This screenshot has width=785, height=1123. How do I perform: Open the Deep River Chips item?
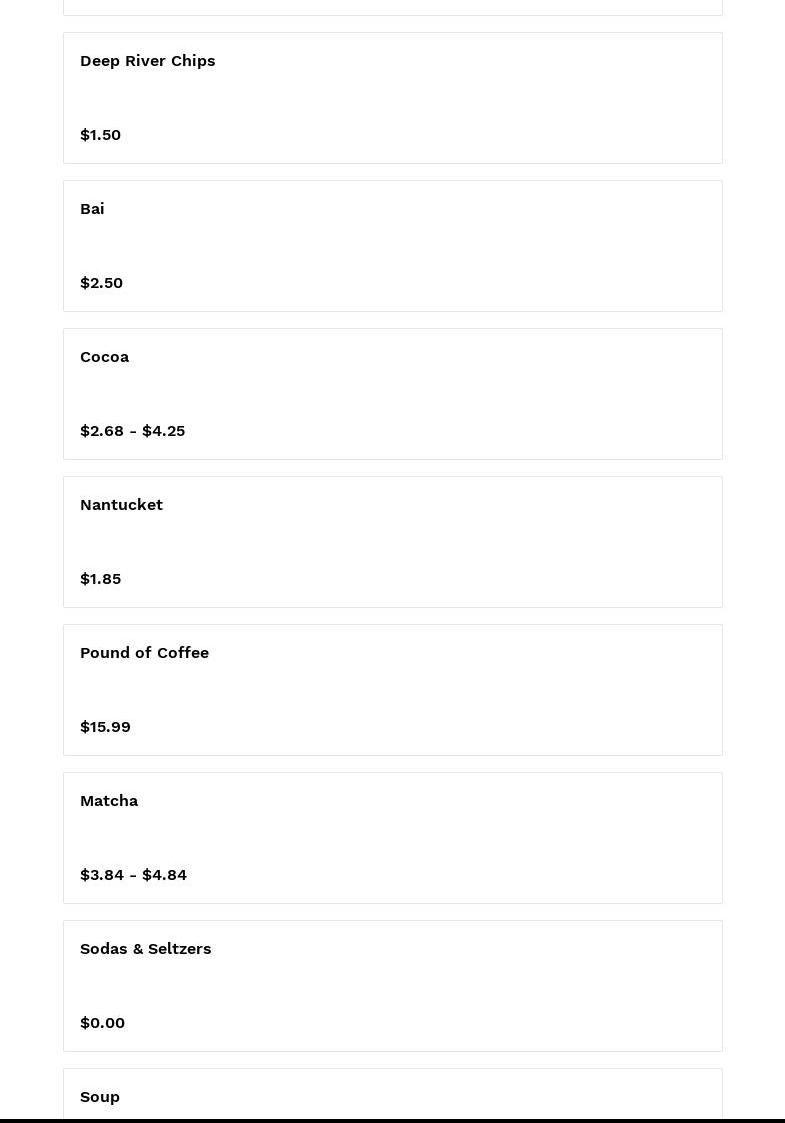click(147, 61)
